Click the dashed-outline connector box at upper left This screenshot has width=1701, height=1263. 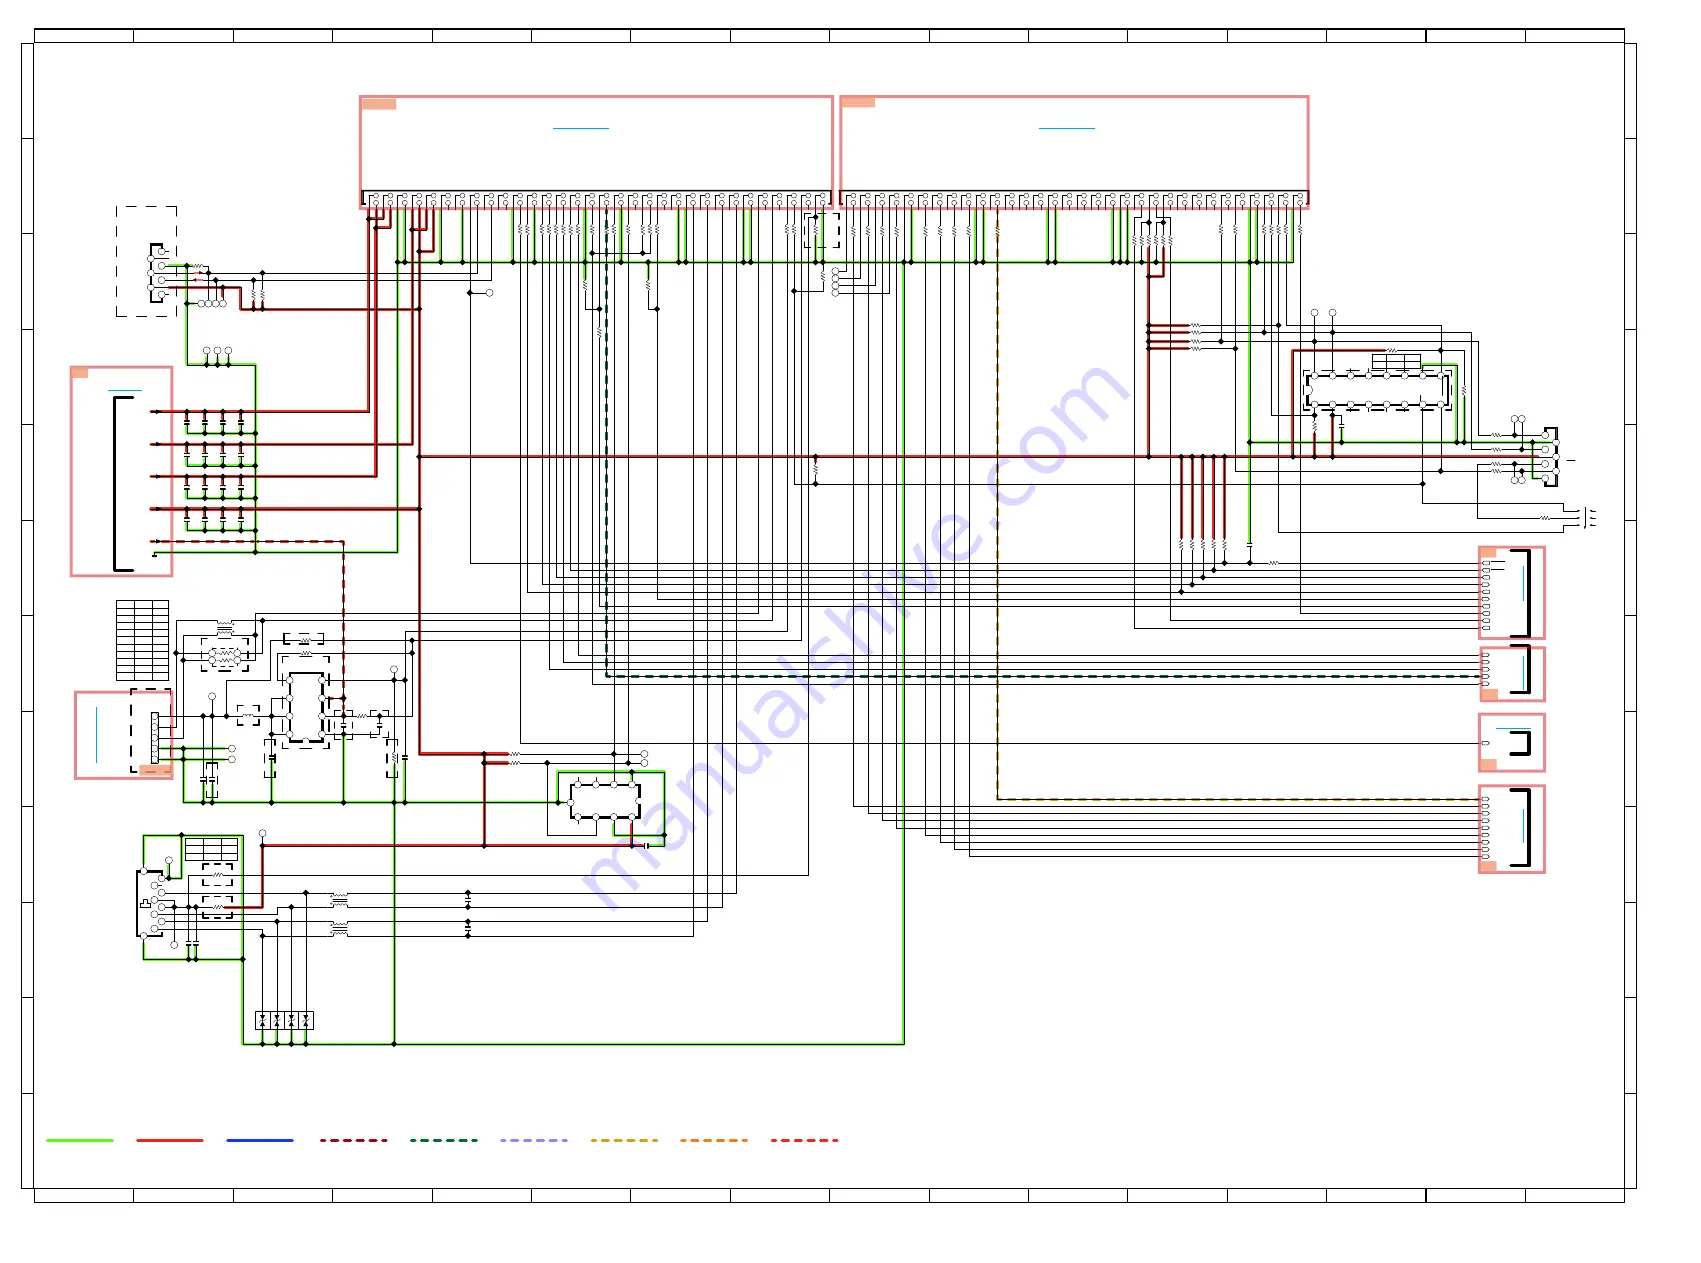[147, 262]
